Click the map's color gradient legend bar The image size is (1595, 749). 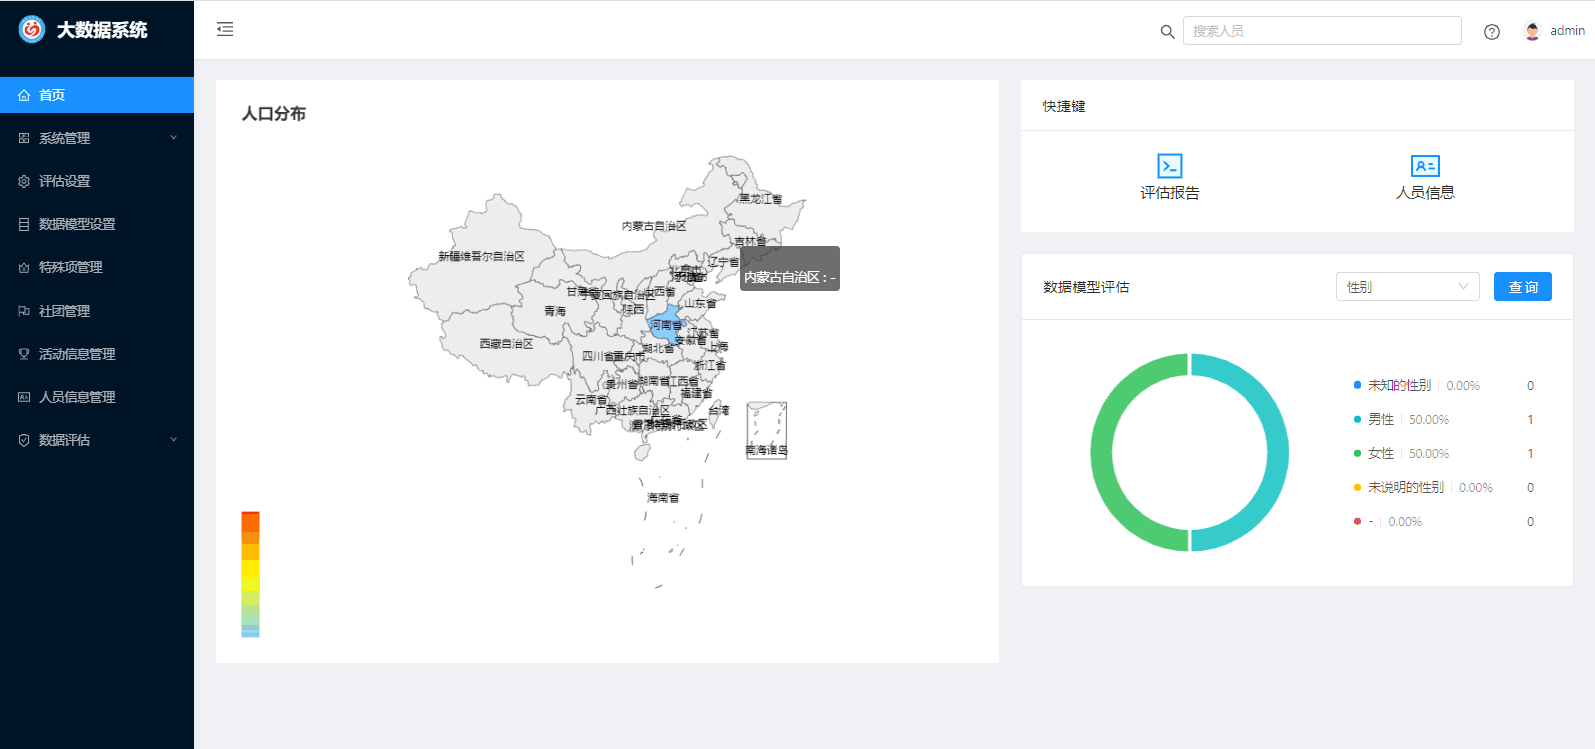pos(250,574)
